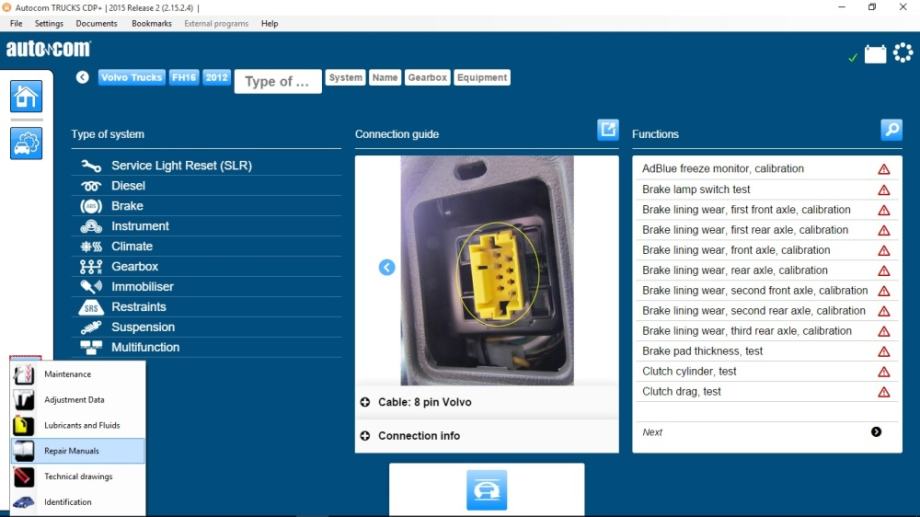Click the Adjustment Data icon

23,400
